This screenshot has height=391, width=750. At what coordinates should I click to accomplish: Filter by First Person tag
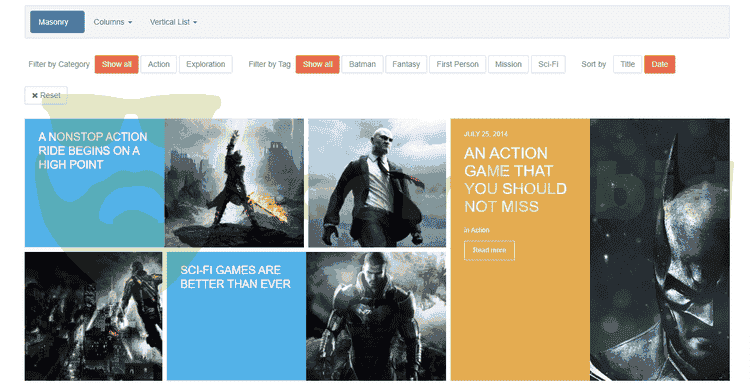[x=457, y=64]
